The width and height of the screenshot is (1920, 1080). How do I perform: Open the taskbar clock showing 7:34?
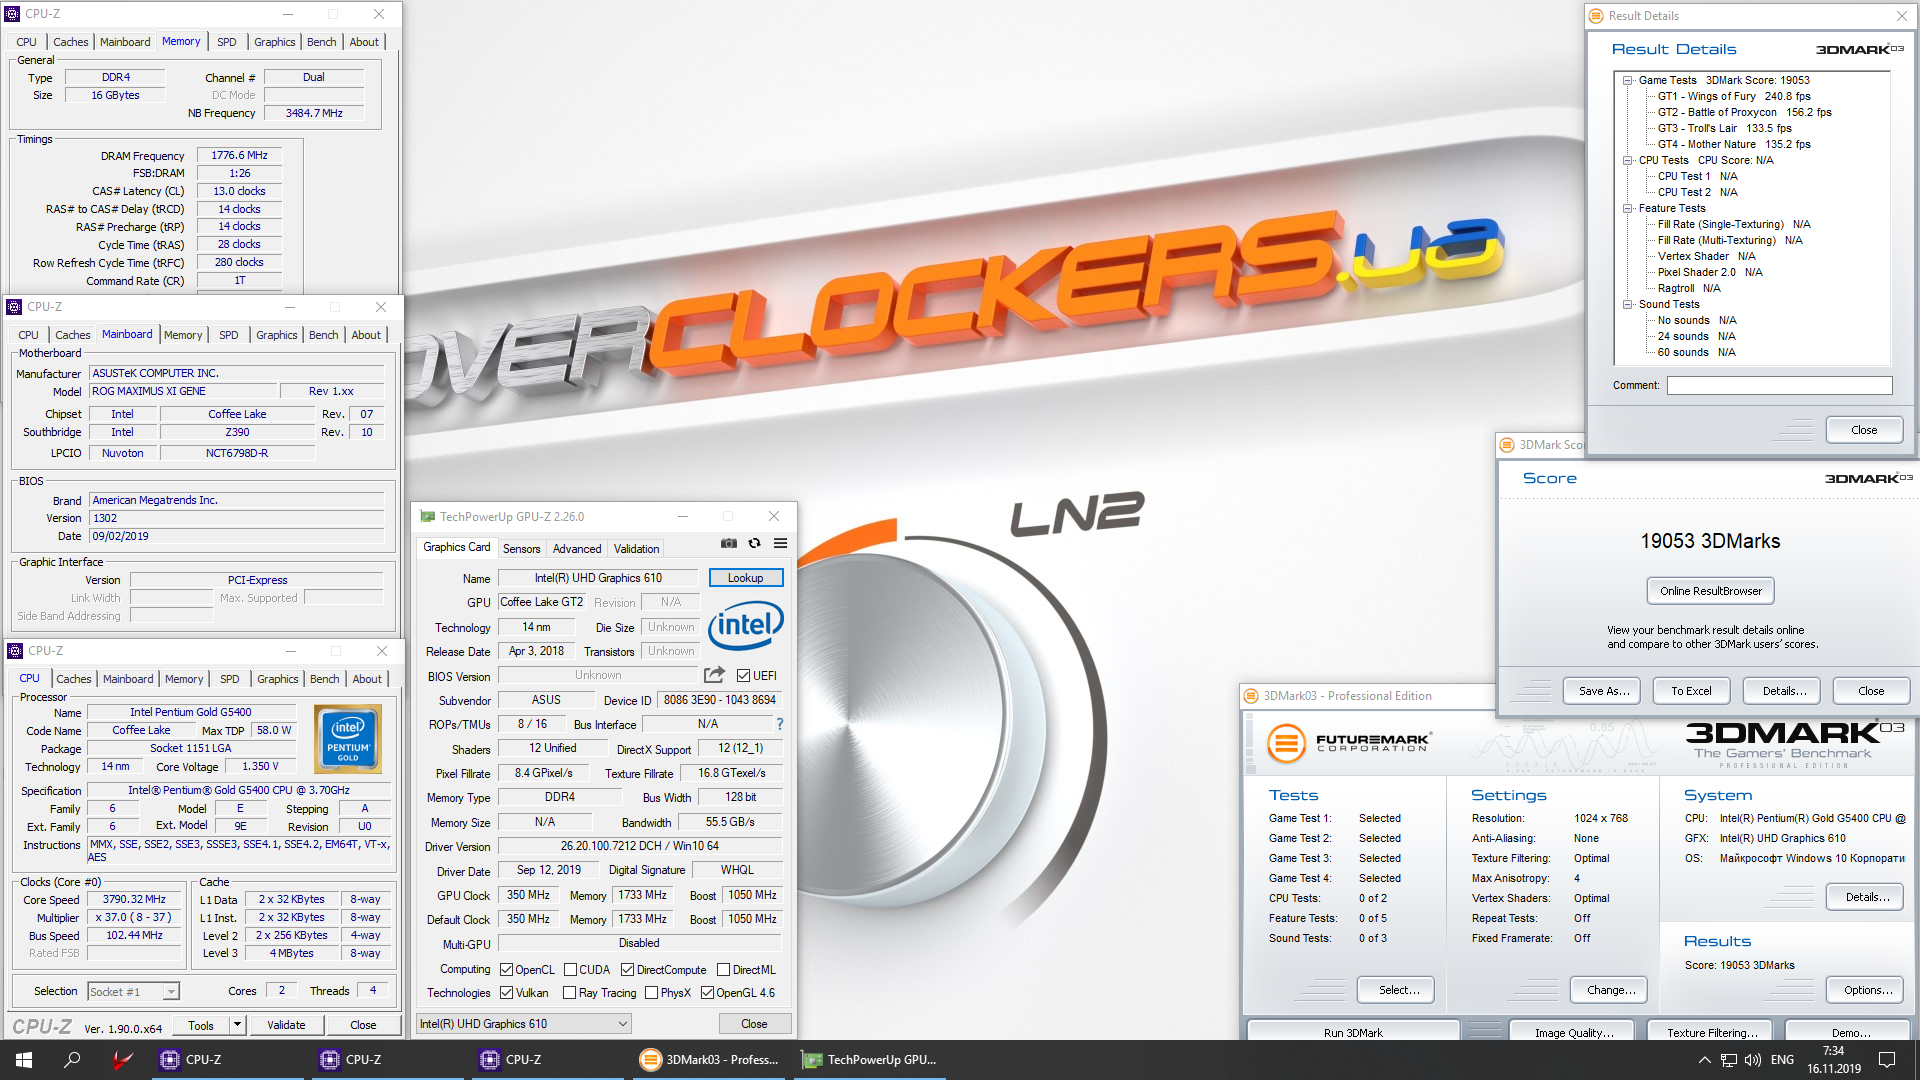click(x=1833, y=1060)
